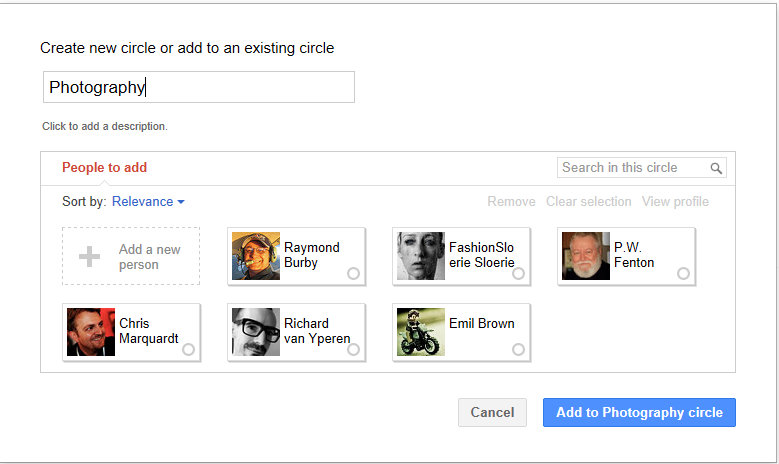Click the search magnifier icon

coord(716,168)
